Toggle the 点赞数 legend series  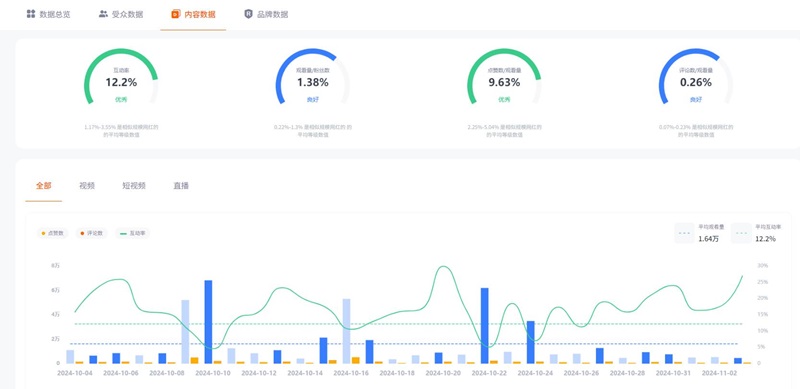pos(53,233)
